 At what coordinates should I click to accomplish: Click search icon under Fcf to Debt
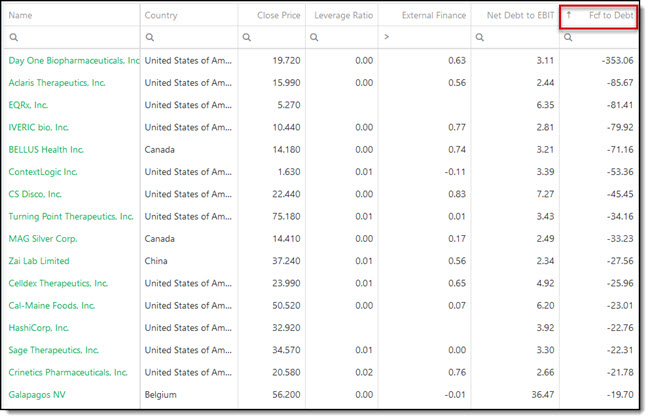(568, 37)
